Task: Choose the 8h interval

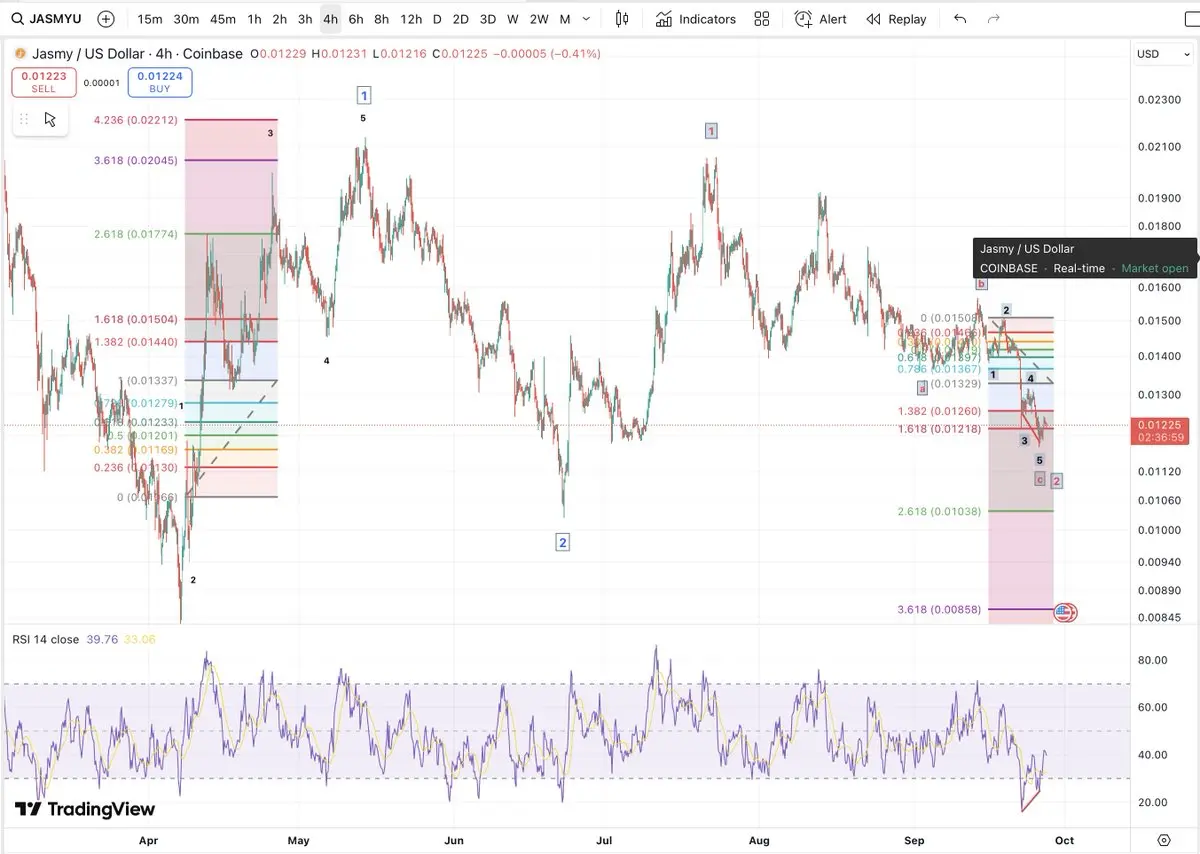Action: click(x=382, y=19)
